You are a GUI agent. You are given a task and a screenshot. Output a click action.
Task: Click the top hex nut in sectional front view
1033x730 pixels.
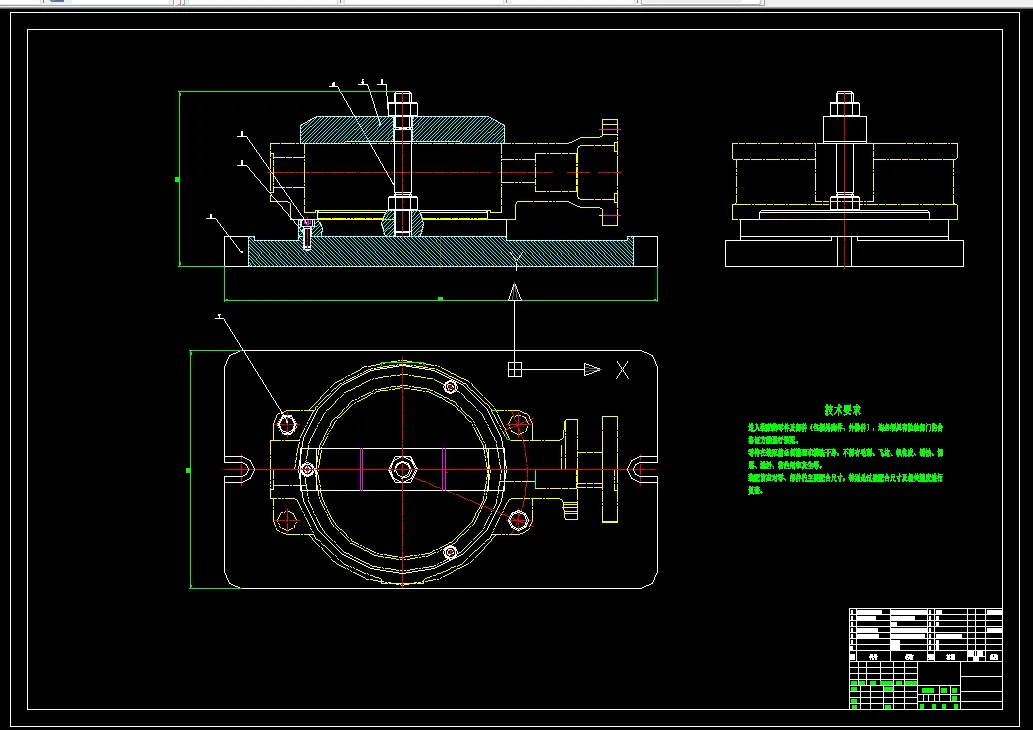401,106
